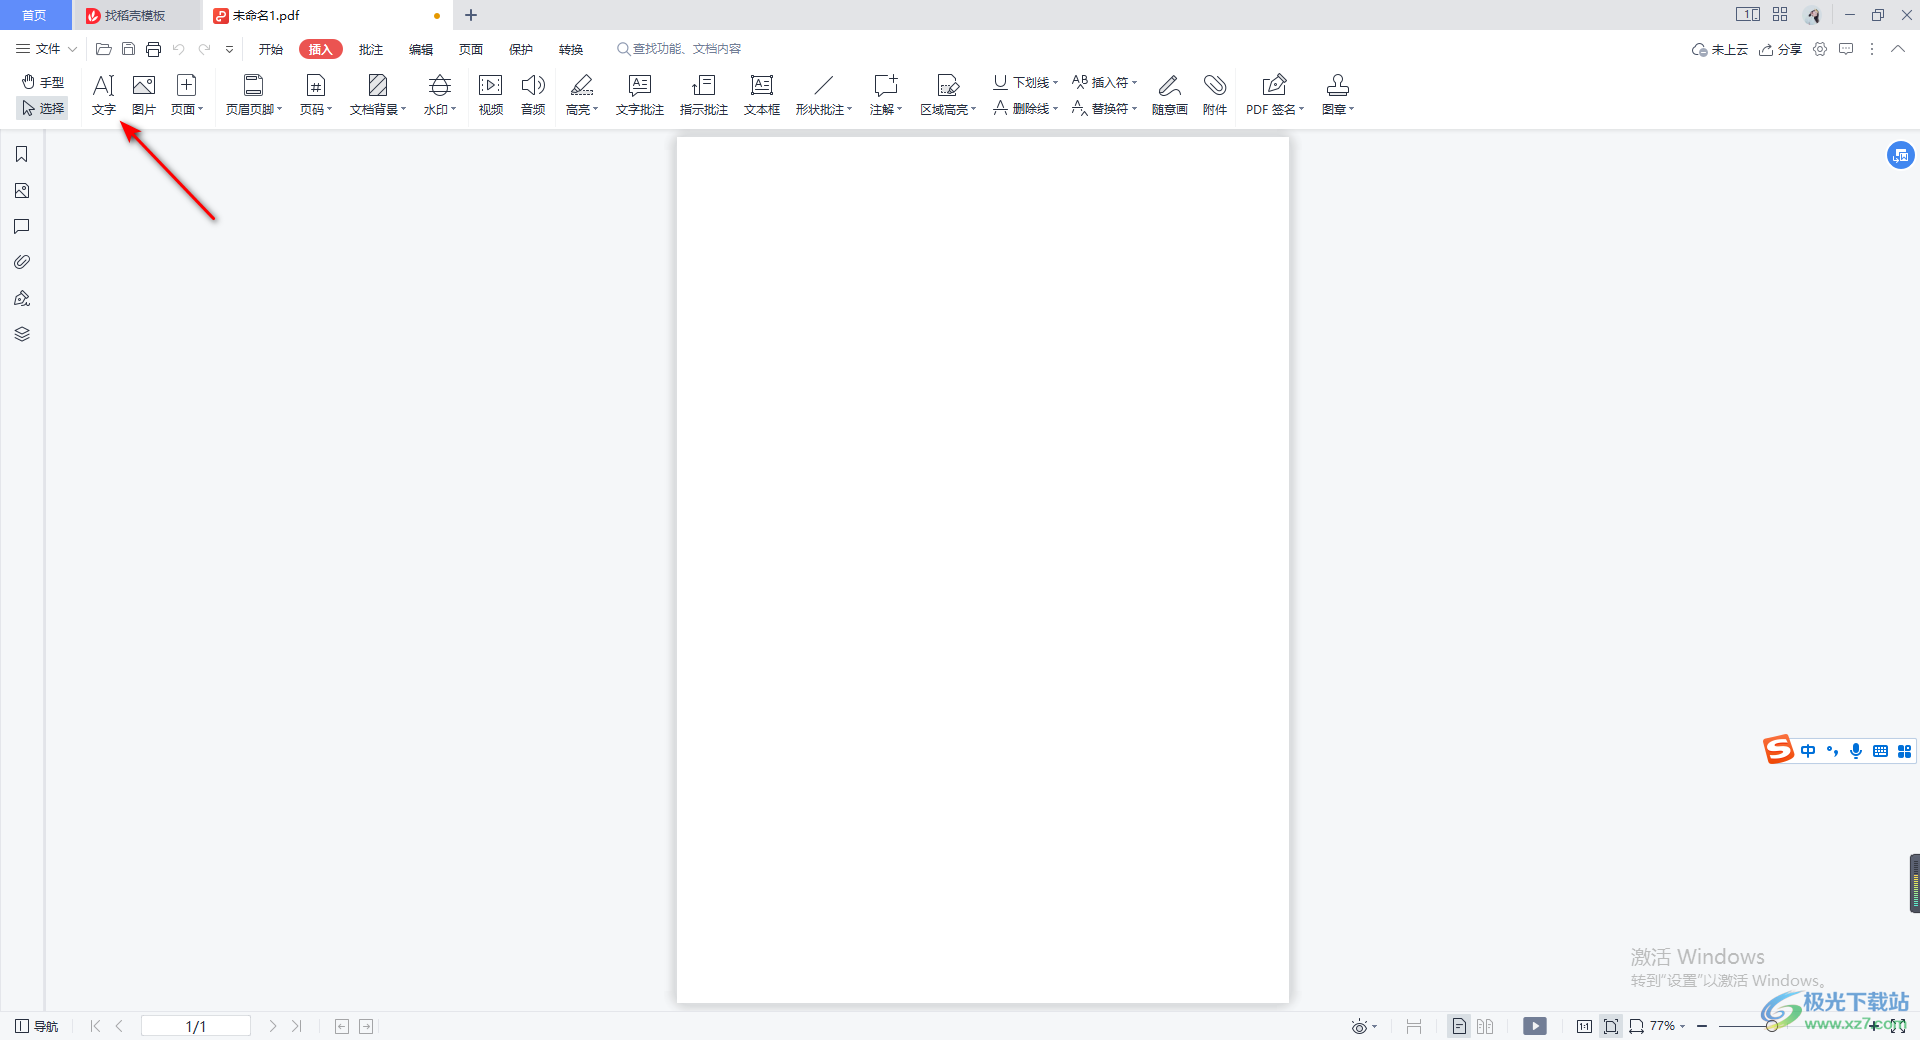This screenshot has width=1920, height=1040.
Task: Open the attachments panel in left sidebar
Action: tap(22, 262)
